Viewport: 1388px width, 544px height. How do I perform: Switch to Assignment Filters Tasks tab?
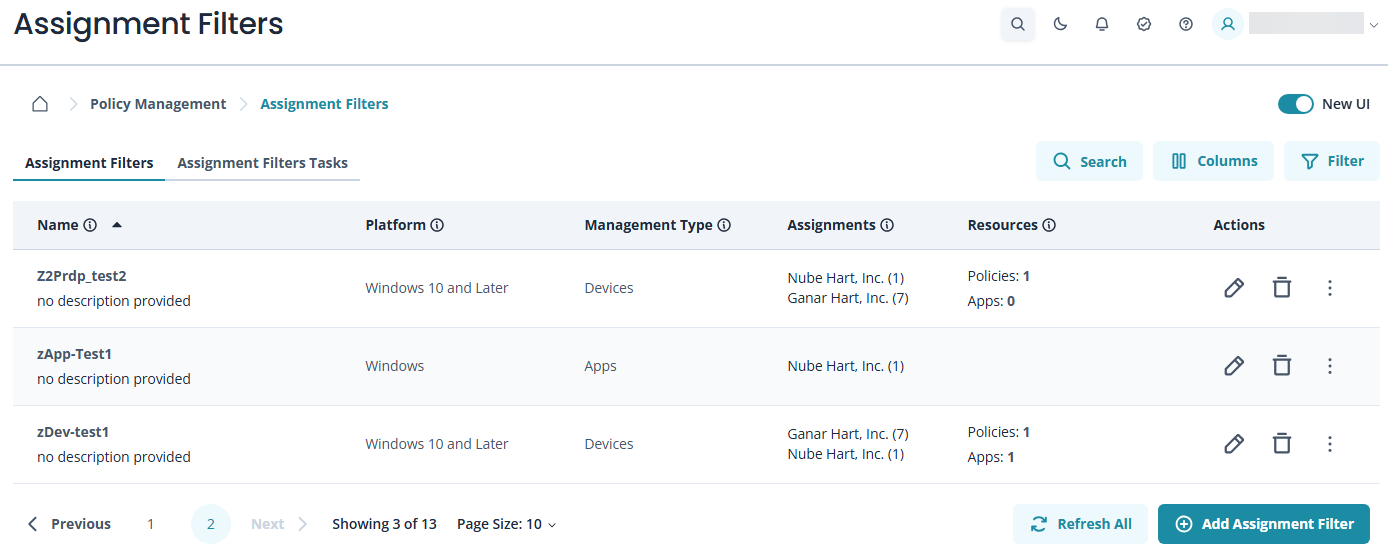point(262,163)
